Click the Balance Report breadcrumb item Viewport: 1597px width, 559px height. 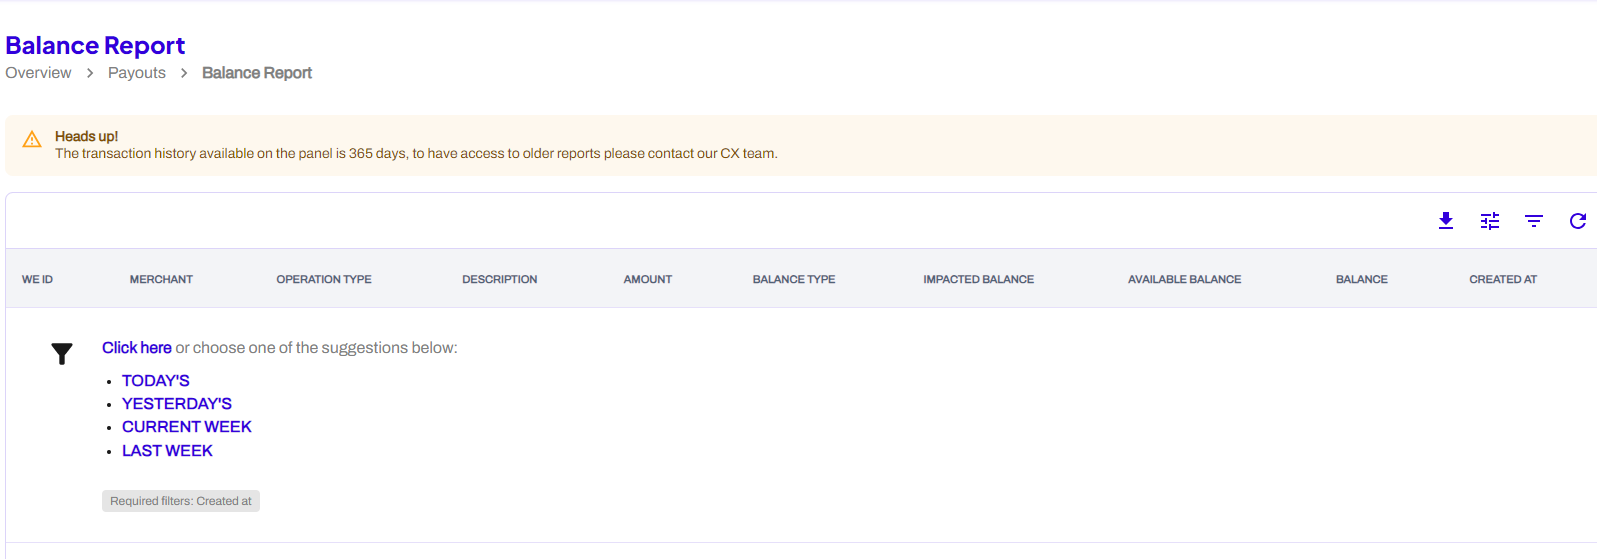click(257, 73)
